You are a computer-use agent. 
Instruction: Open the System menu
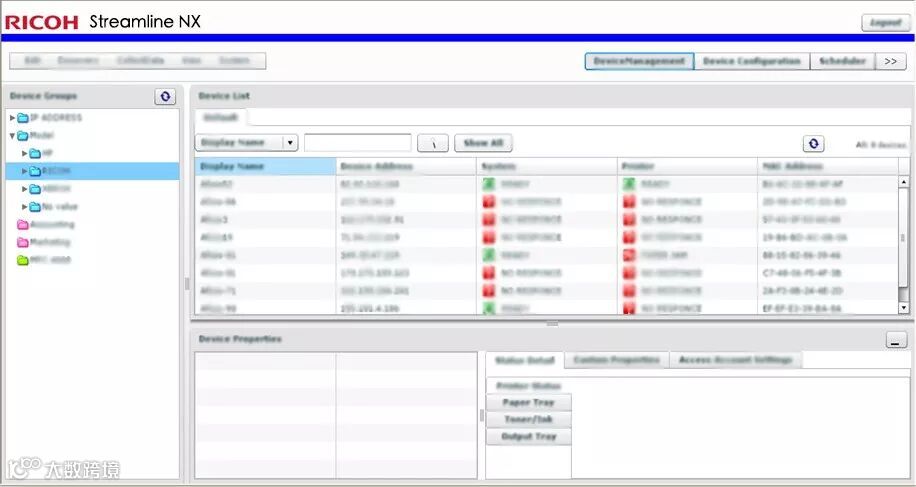coord(234,61)
